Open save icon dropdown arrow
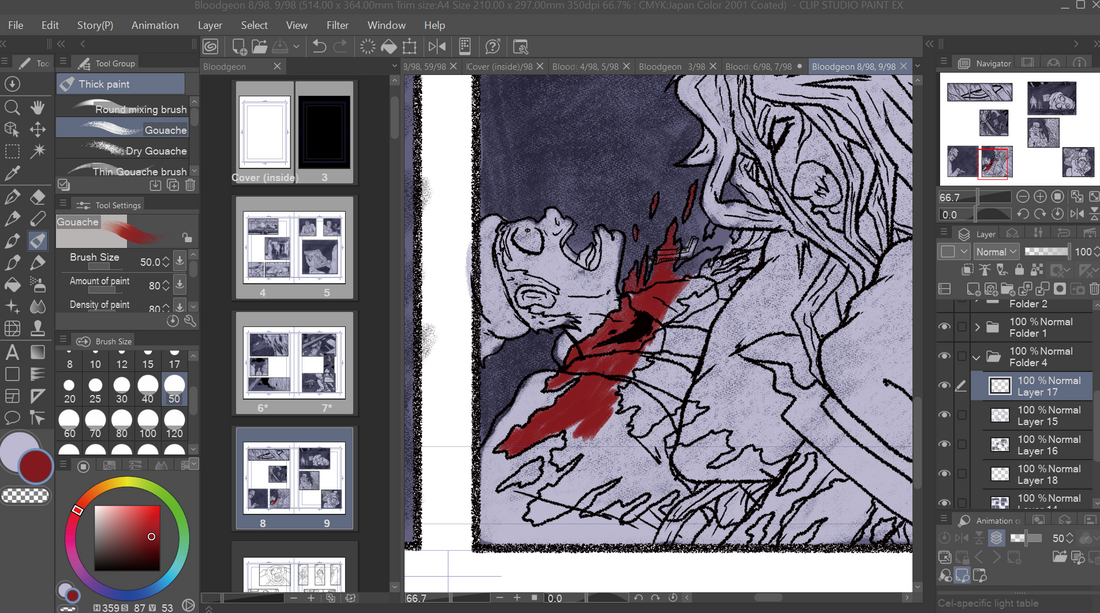 tap(296, 47)
